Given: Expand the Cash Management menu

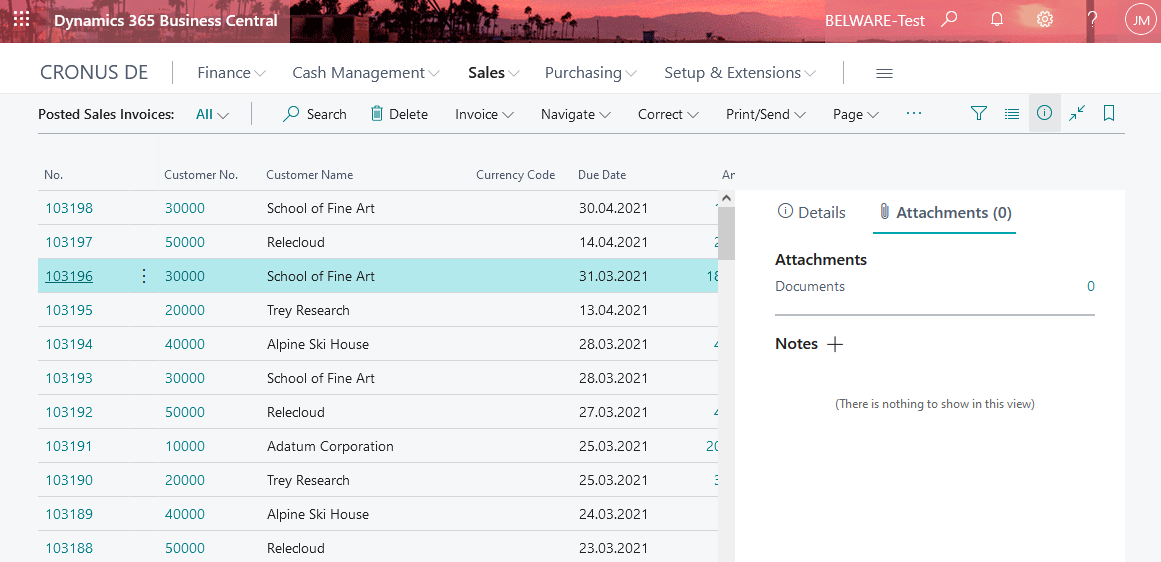Looking at the screenshot, I should pos(366,73).
